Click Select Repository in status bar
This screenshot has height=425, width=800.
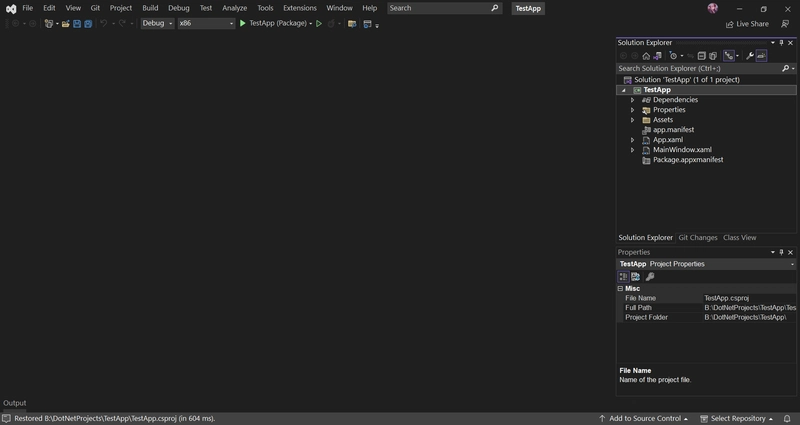click(x=737, y=418)
